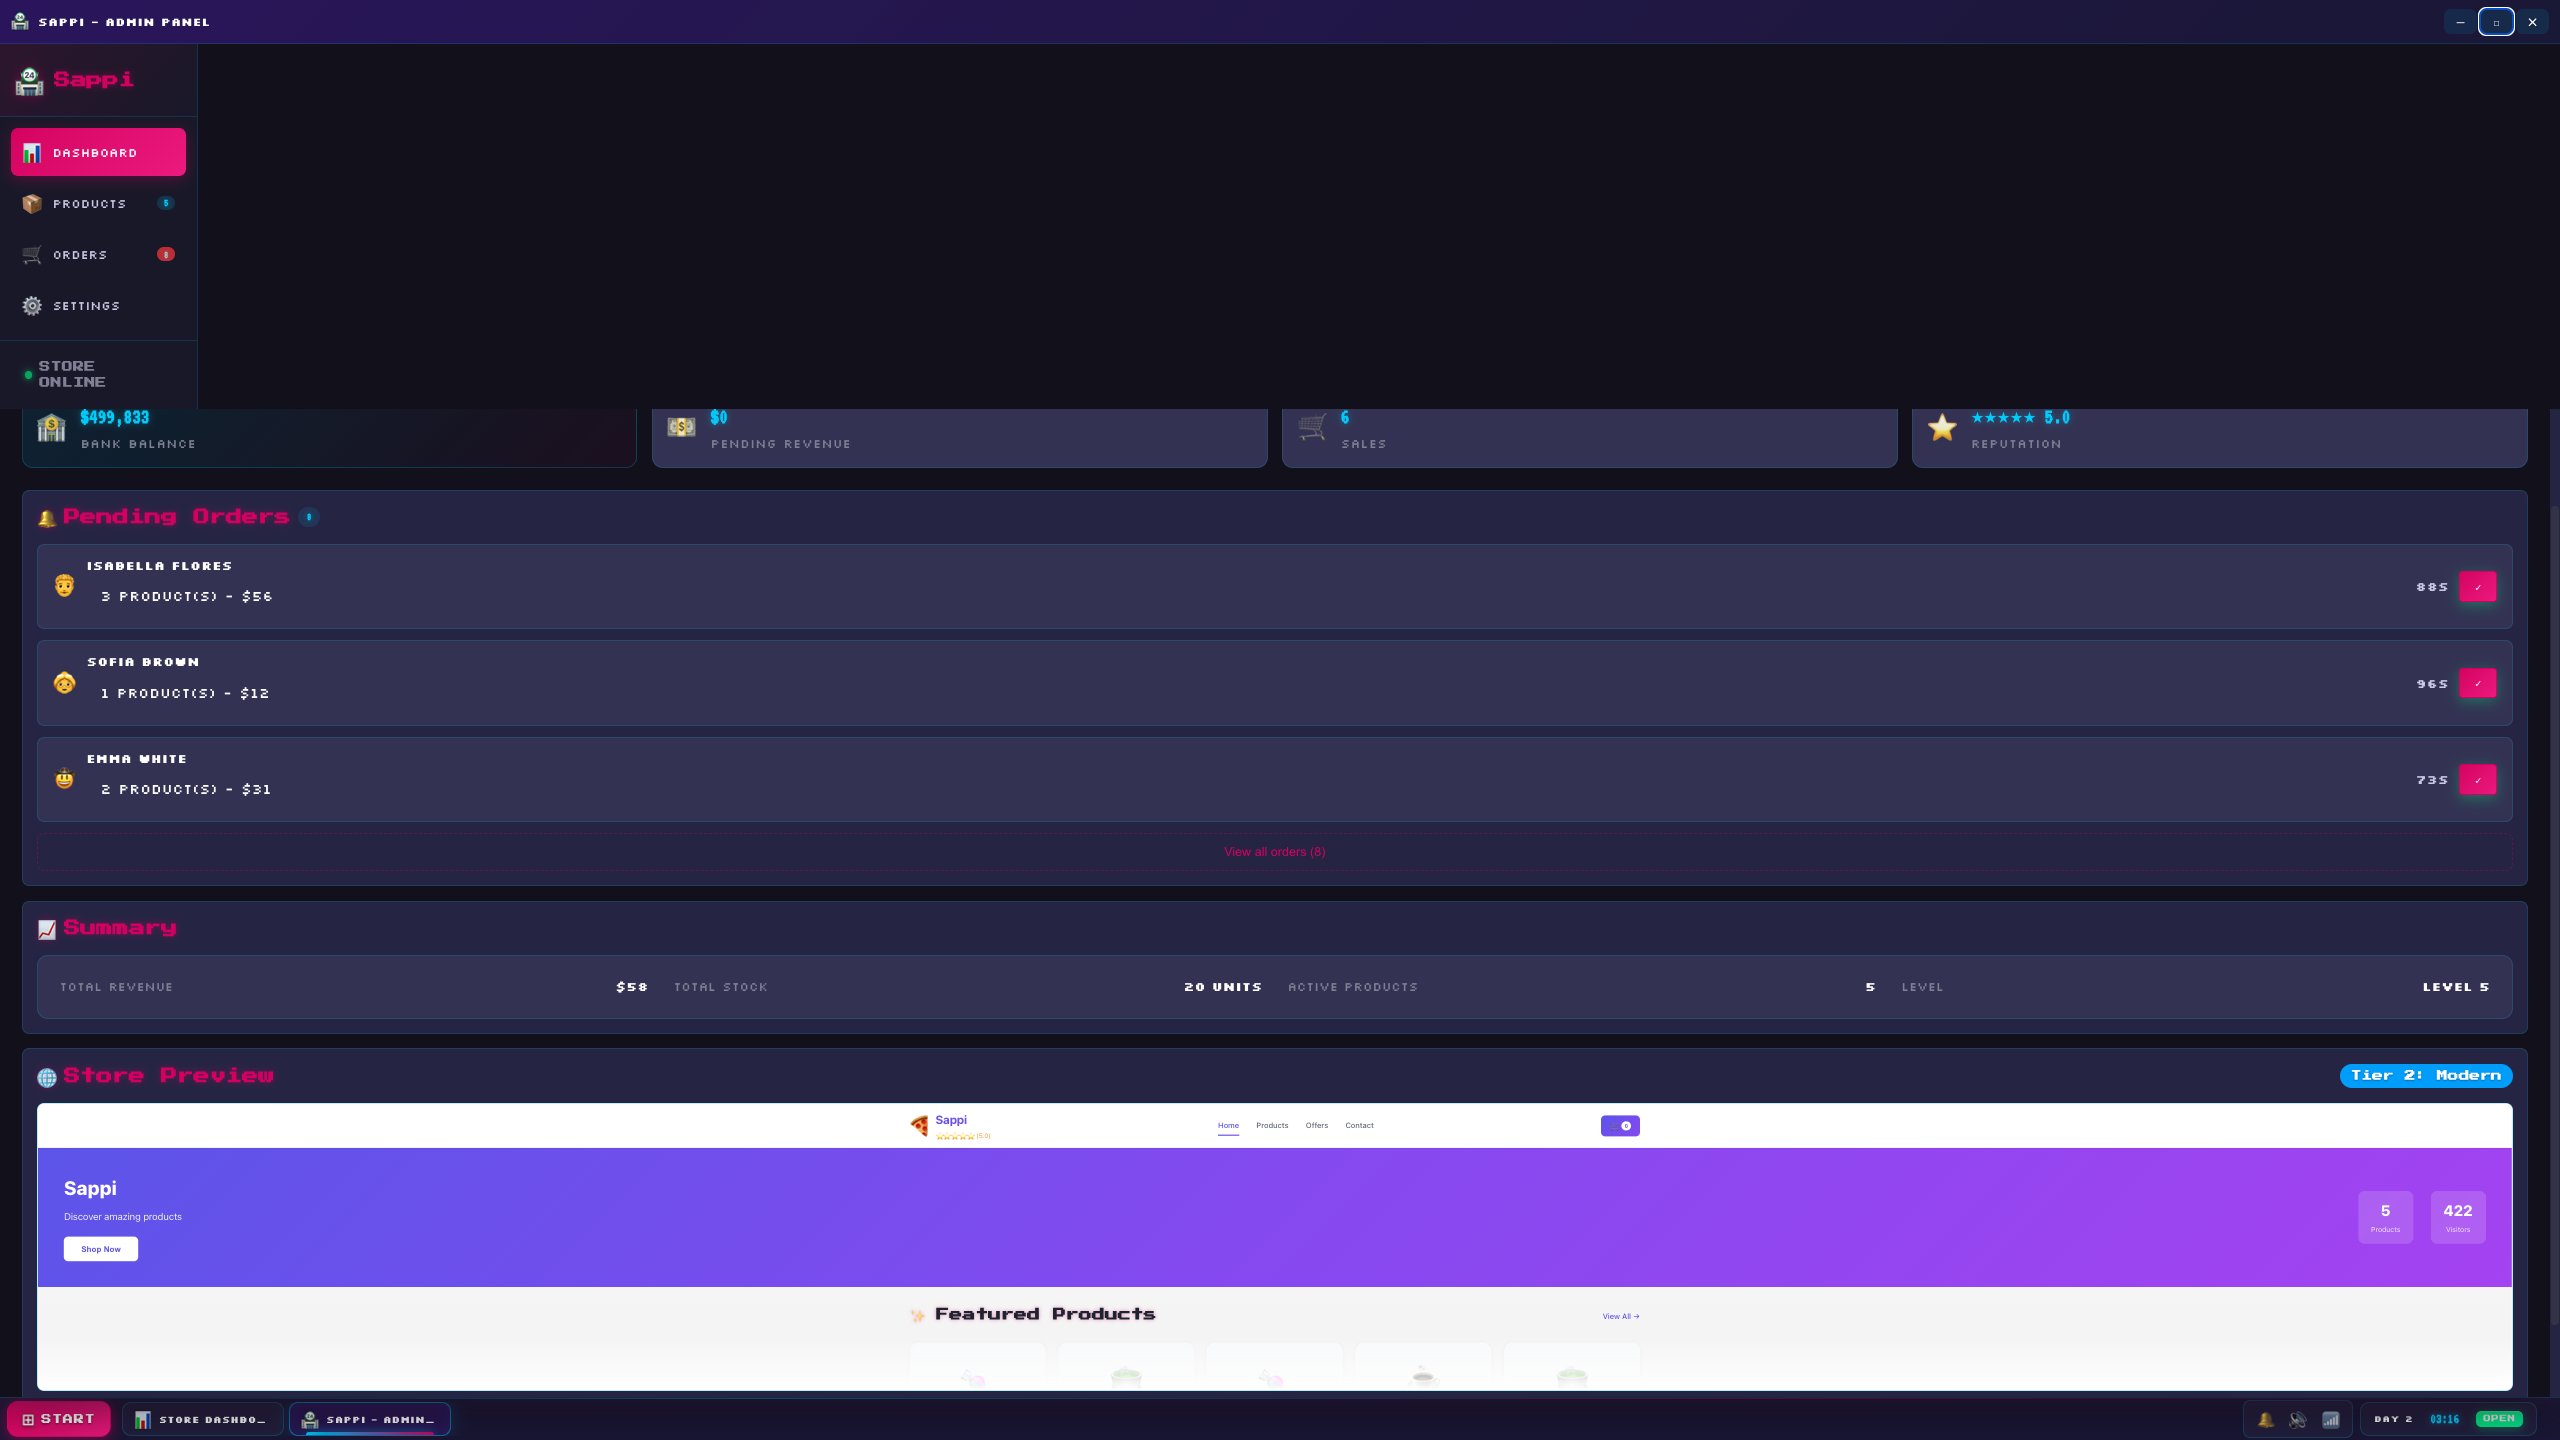The width and height of the screenshot is (2560, 1440).
Task: Click the Start button in the taskbar
Action: 59,1419
